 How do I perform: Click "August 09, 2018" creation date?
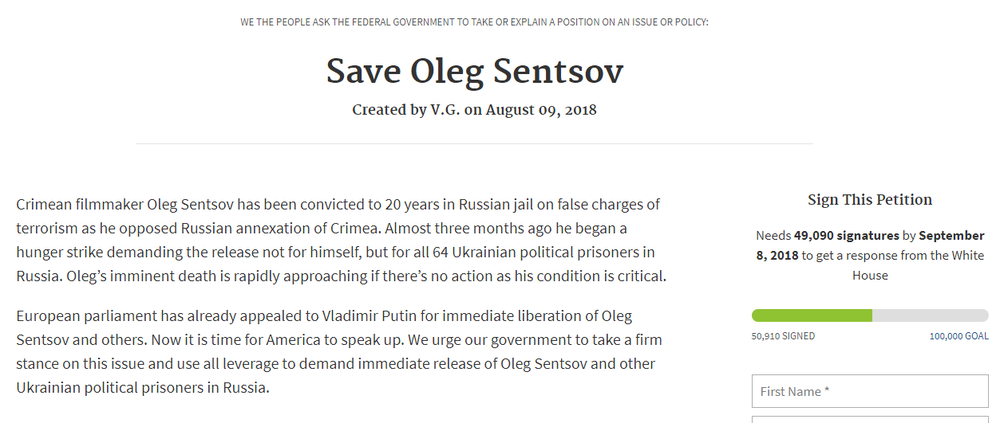pos(541,109)
